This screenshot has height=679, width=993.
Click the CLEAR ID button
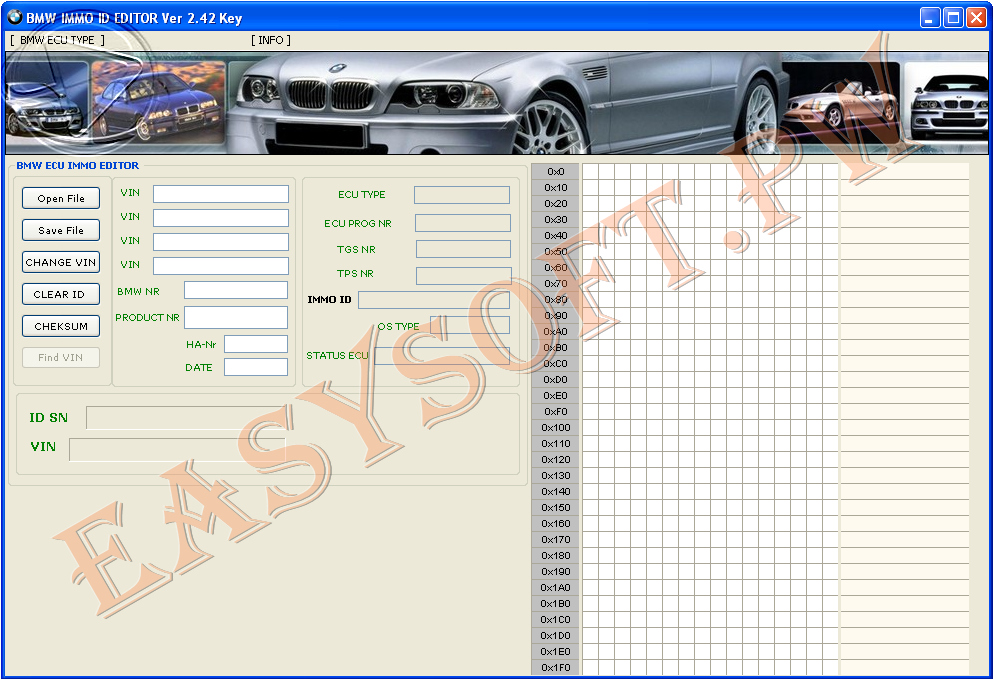click(61, 295)
